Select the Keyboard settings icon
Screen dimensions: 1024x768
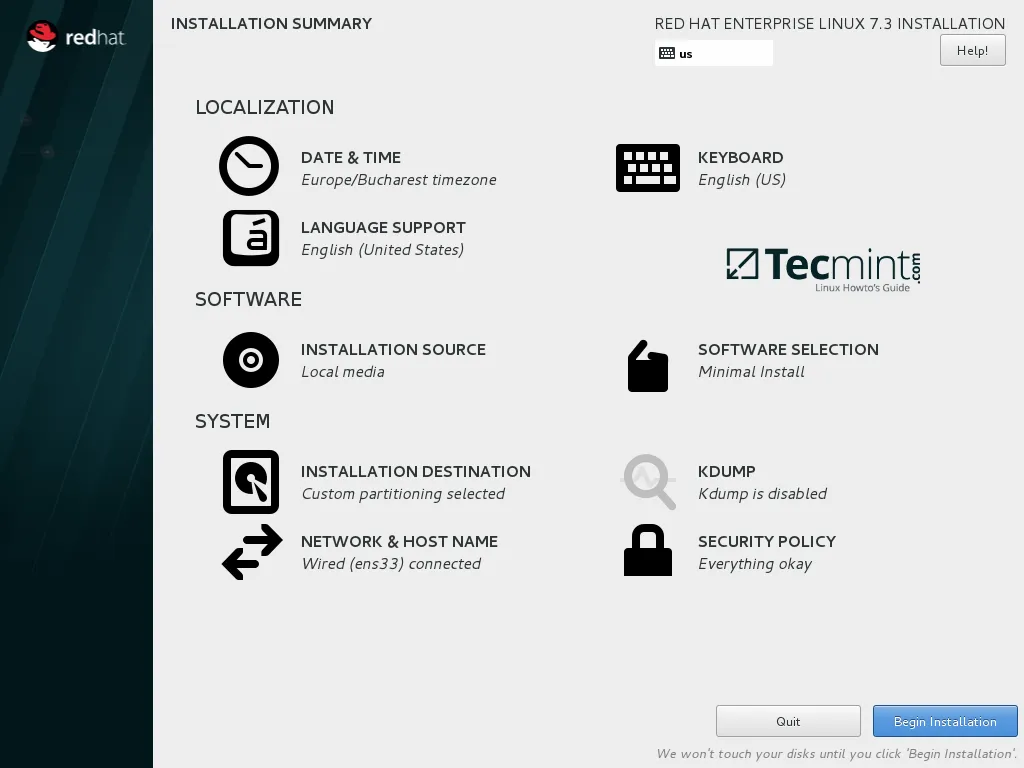tap(647, 166)
